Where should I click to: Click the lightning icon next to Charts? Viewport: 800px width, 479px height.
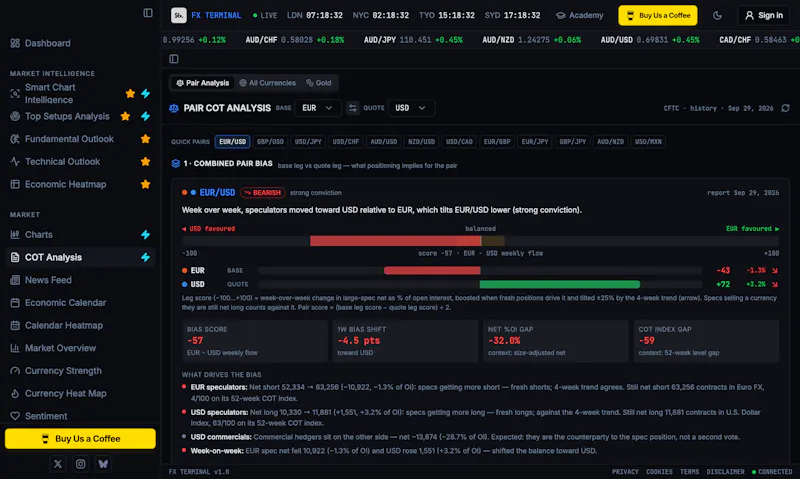pyautogui.click(x=145, y=235)
